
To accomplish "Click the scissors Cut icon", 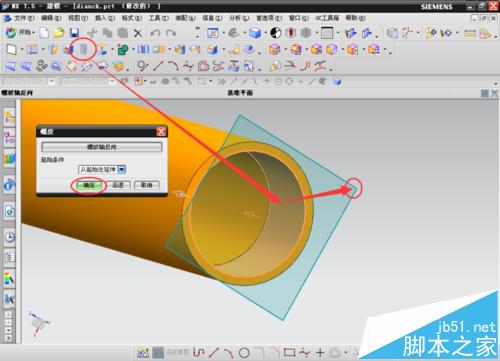I will click(92, 33).
